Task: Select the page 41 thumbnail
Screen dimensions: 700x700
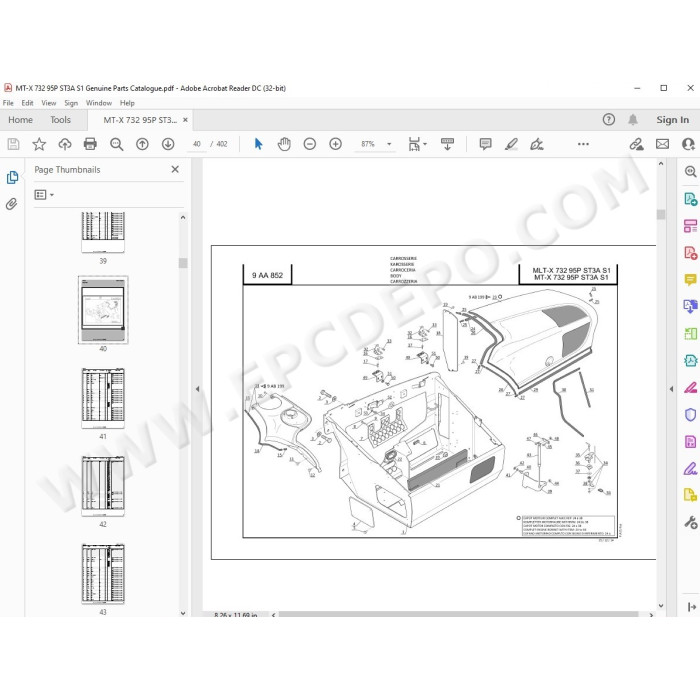Action: [103, 398]
